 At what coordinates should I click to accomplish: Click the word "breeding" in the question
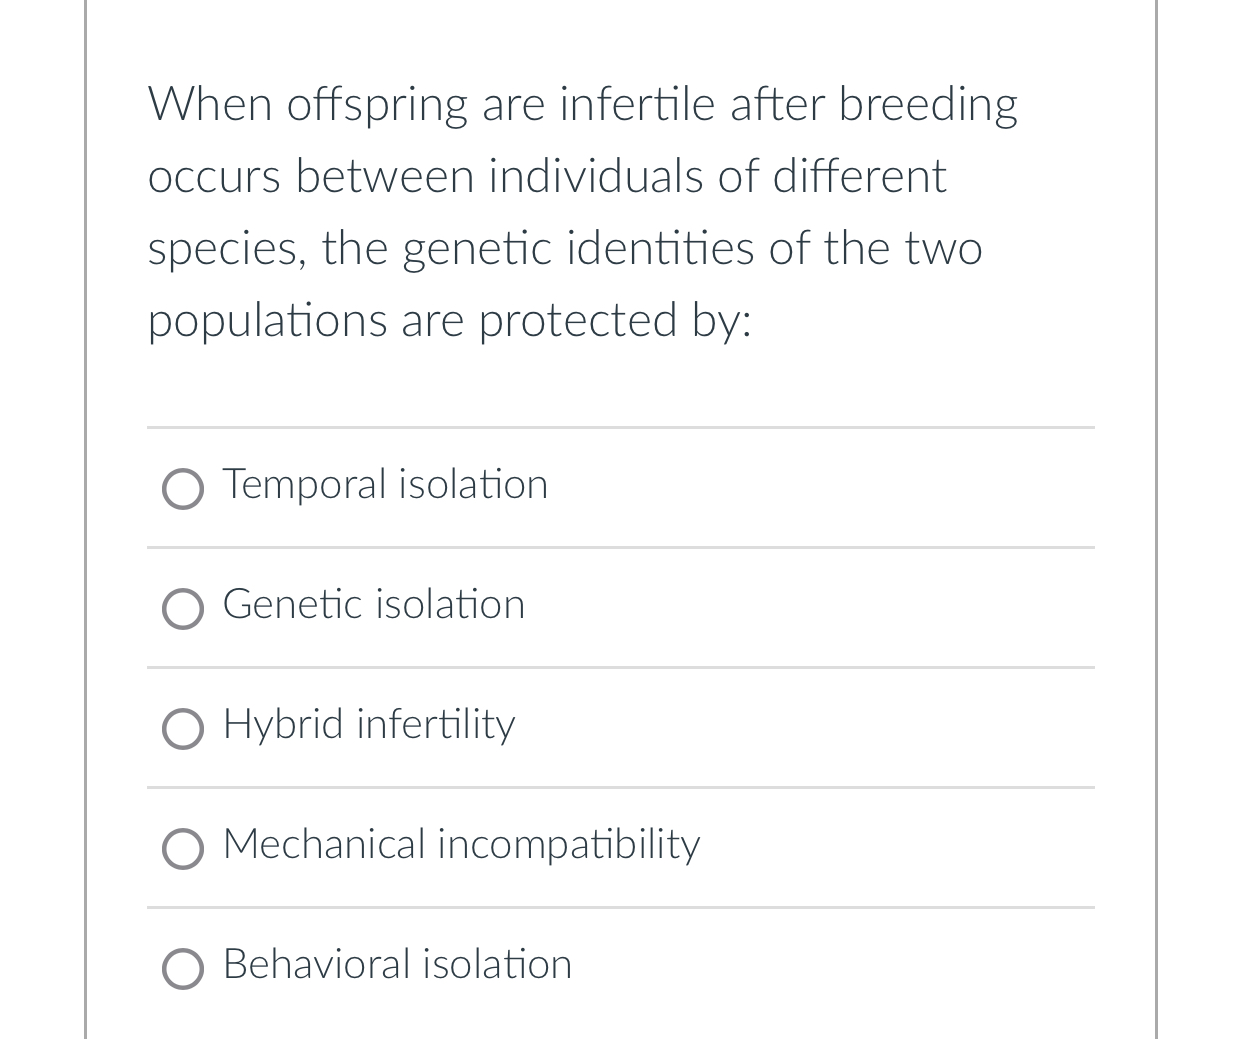pos(927,105)
